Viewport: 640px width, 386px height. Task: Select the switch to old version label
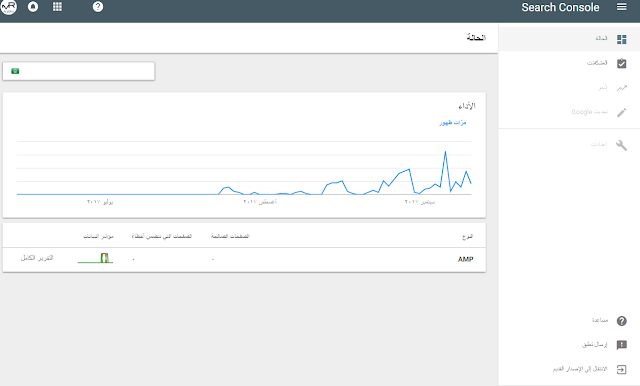click(580, 369)
